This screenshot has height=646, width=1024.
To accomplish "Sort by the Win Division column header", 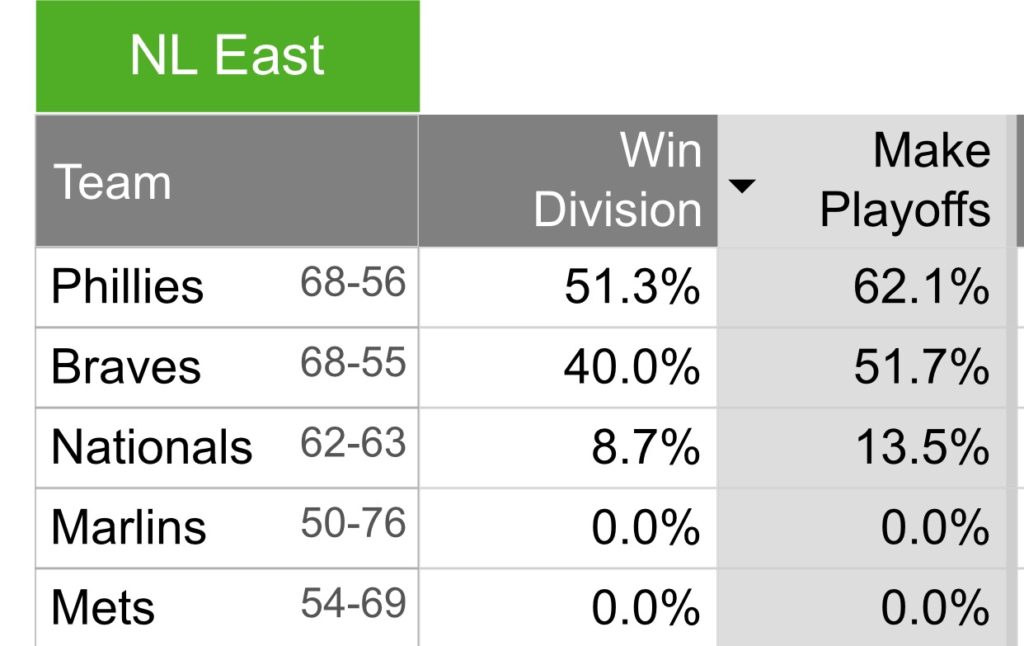I will pyautogui.click(x=617, y=181).
